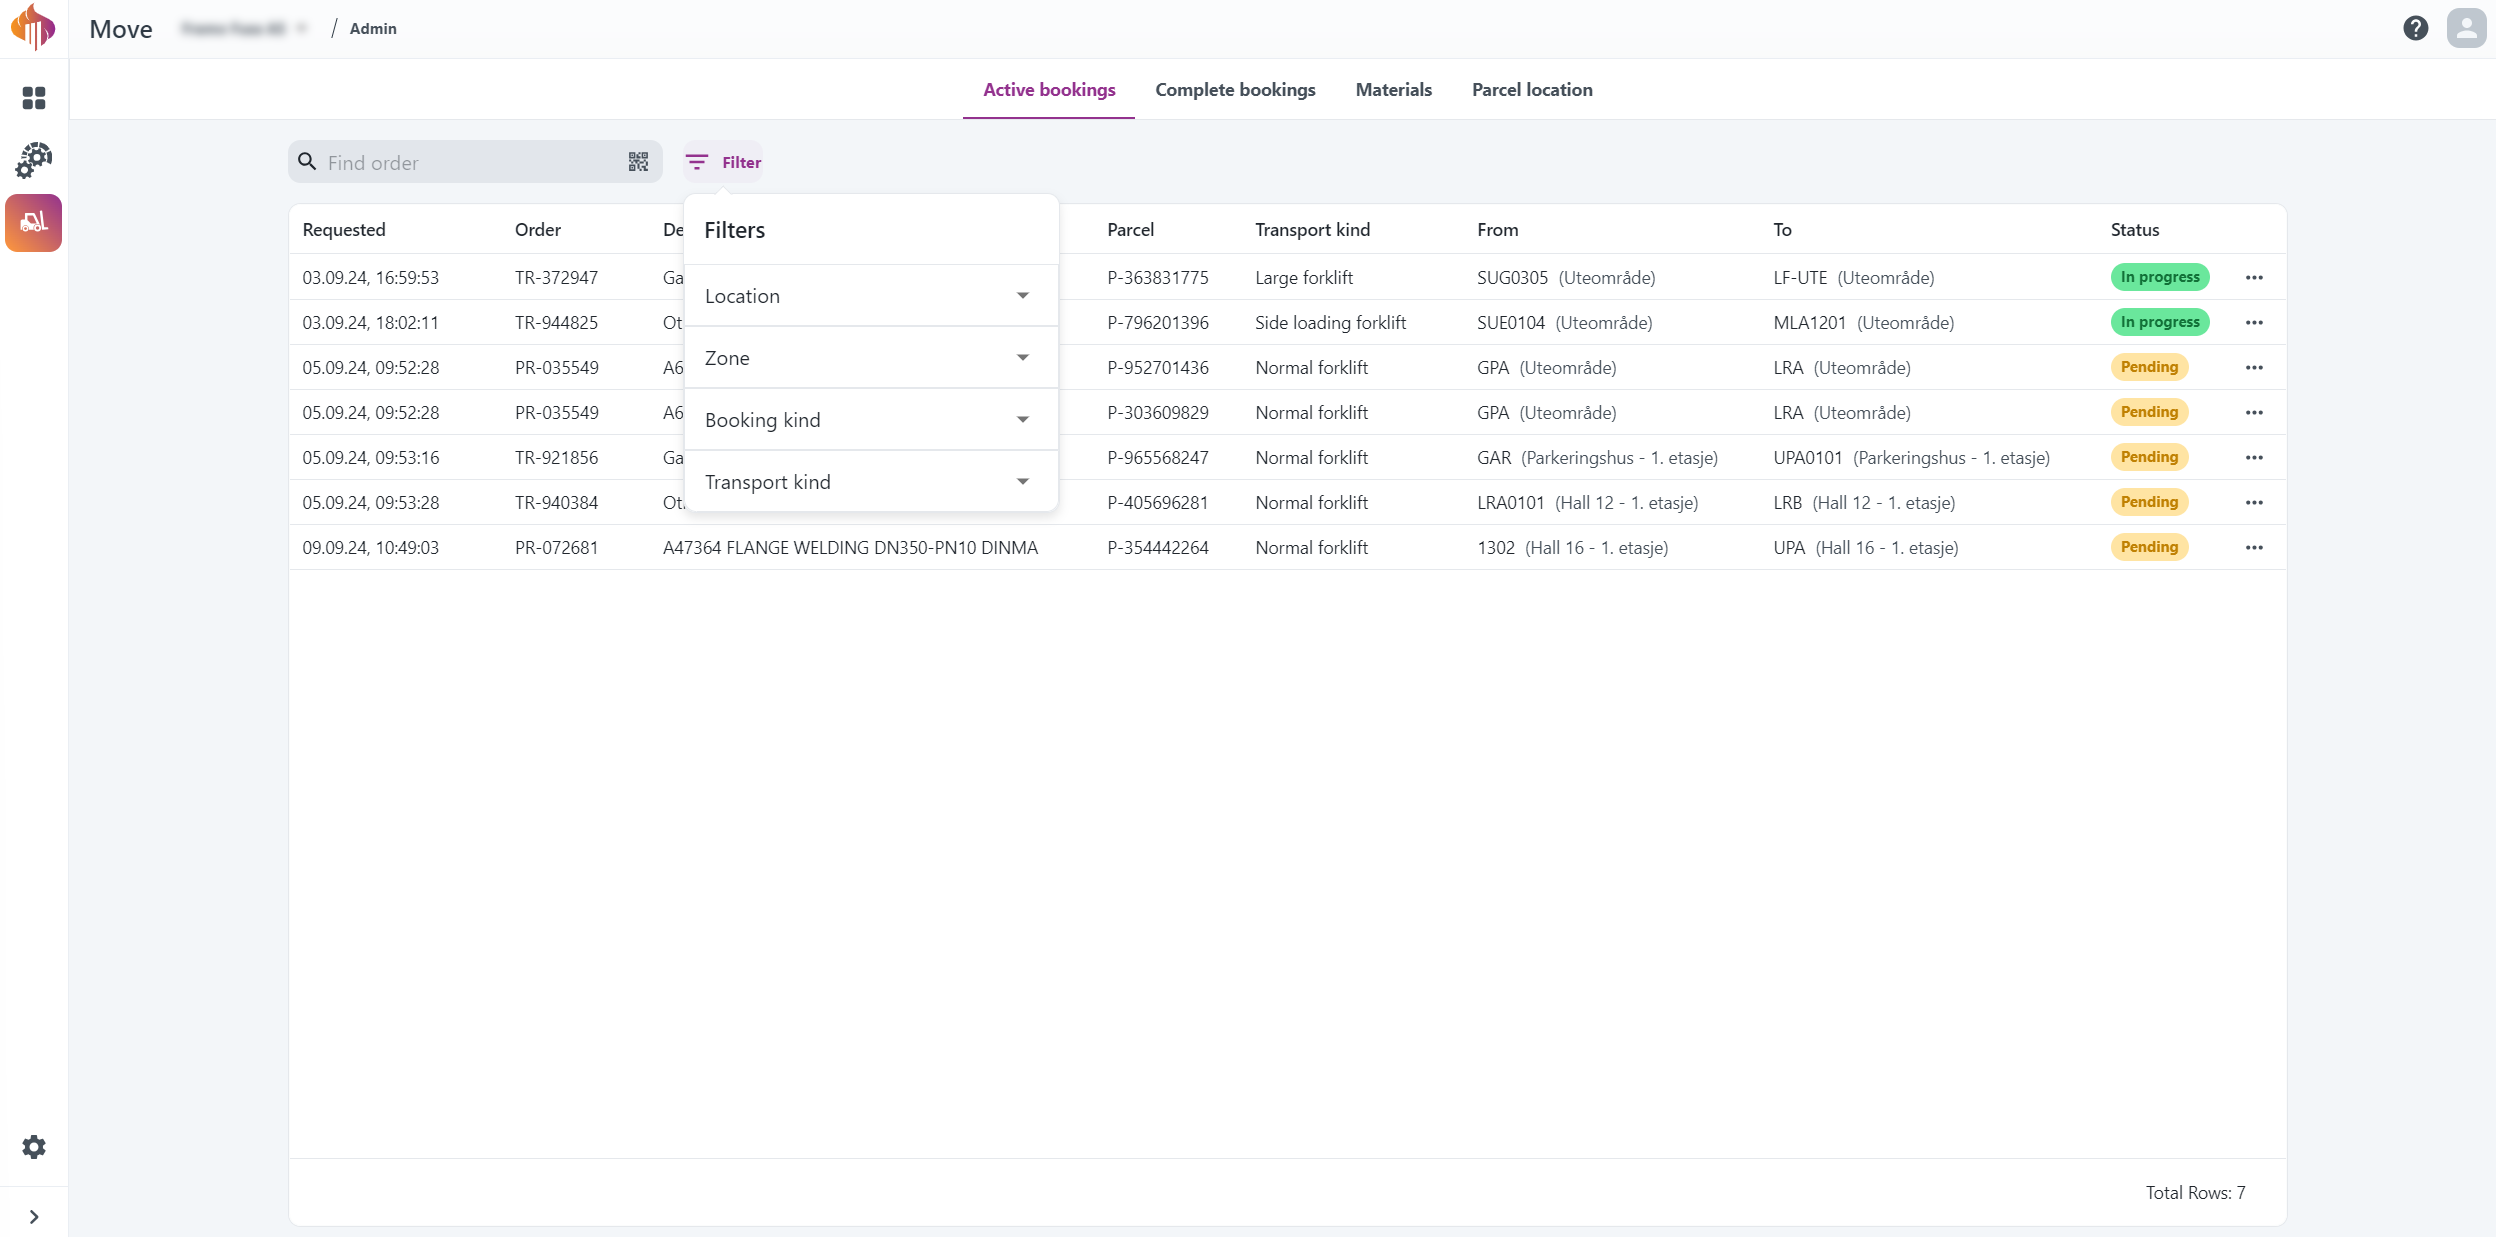The width and height of the screenshot is (2496, 1237).
Task: Click parcel P-405696281 cell
Action: pos(1158,503)
